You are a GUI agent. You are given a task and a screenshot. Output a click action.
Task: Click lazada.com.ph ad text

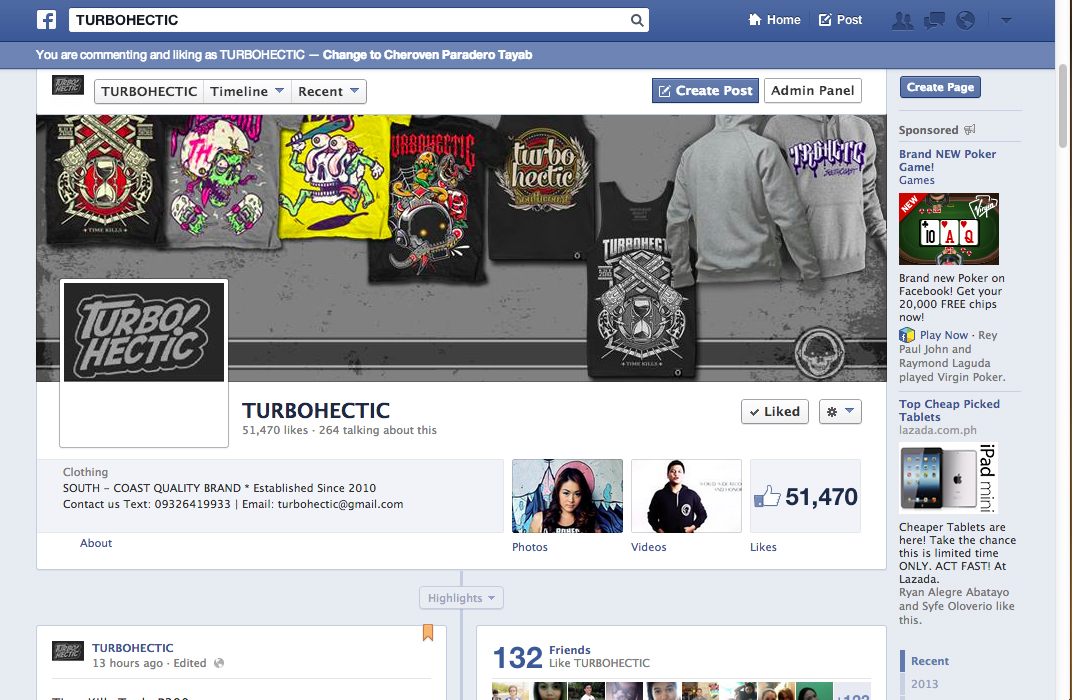click(938, 431)
